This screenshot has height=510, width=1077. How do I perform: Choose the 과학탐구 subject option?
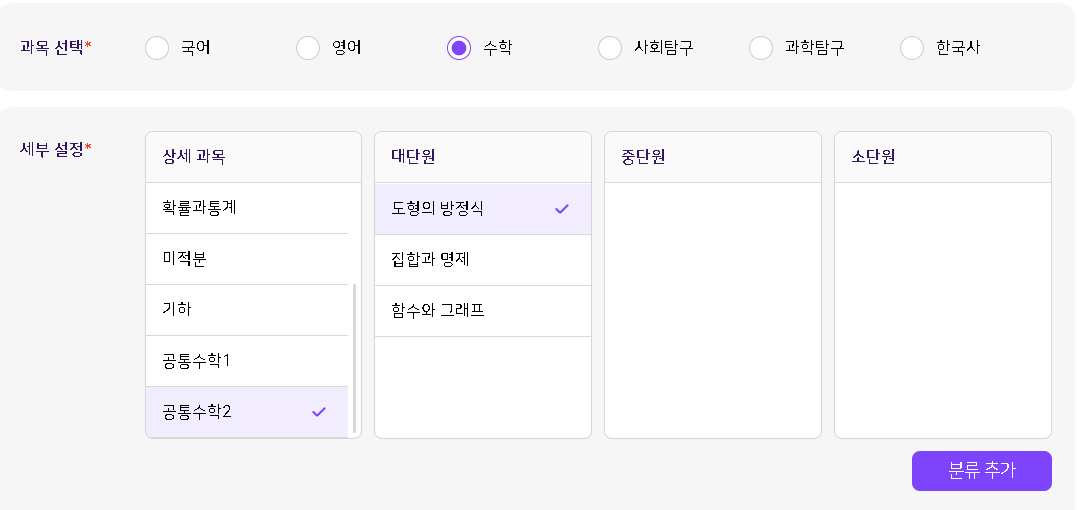click(x=761, y=48)
